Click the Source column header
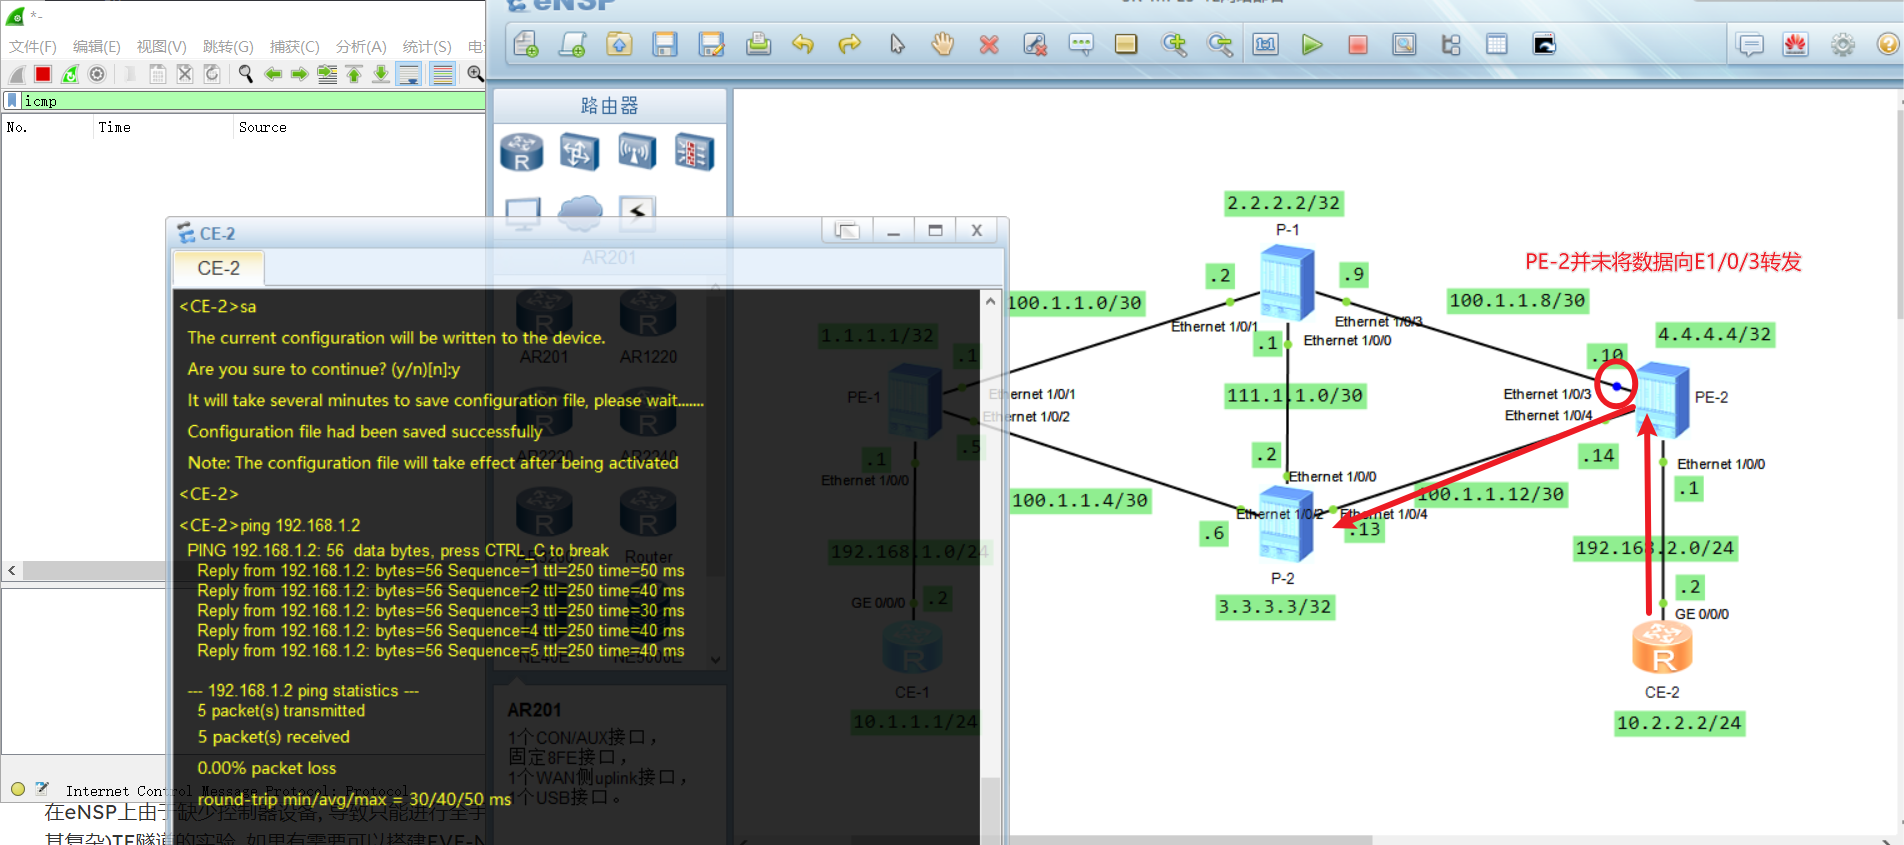The height and width of the screenshot is (845, 1904). pyautogui.click(x=262, y=128)
